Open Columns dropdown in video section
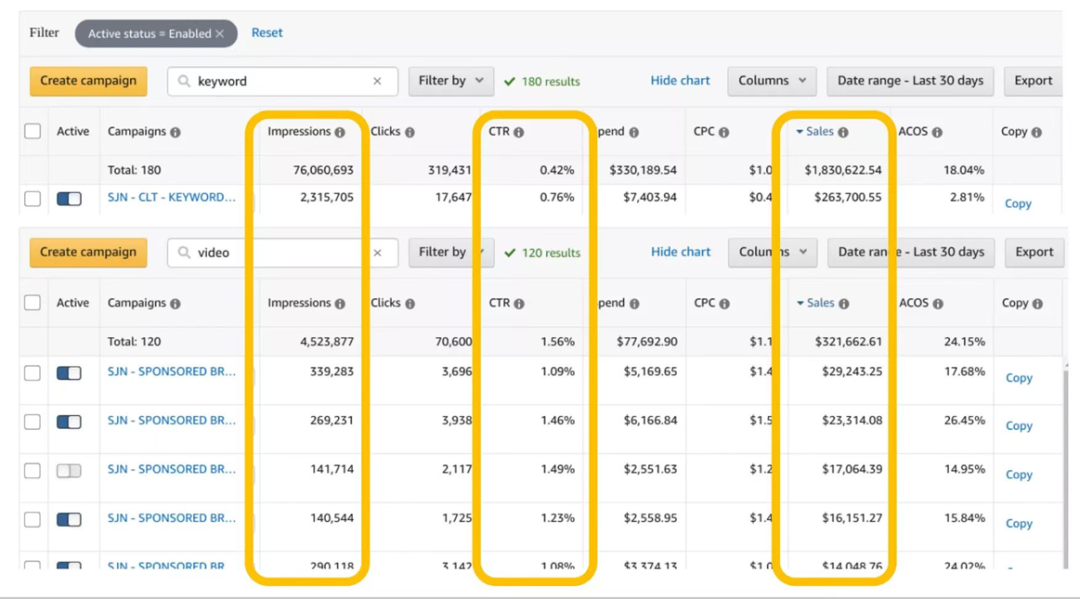 click(773, 252)
